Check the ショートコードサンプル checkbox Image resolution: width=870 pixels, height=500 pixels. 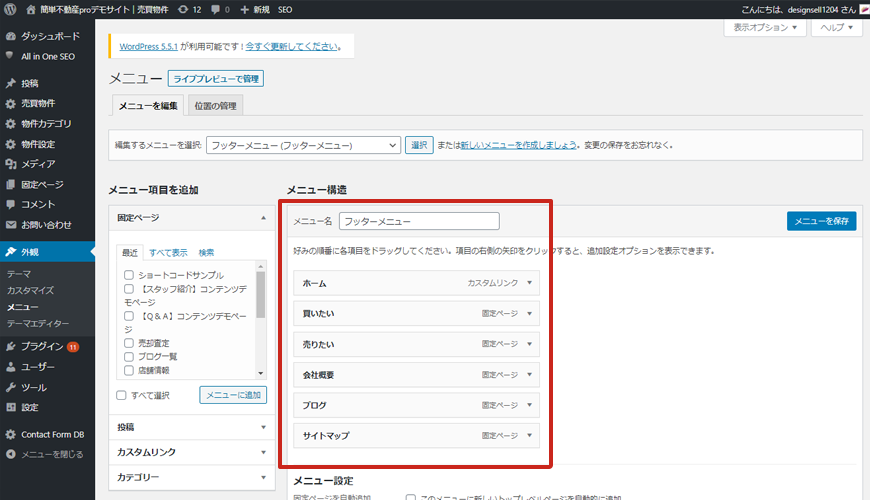coord(129,275)
